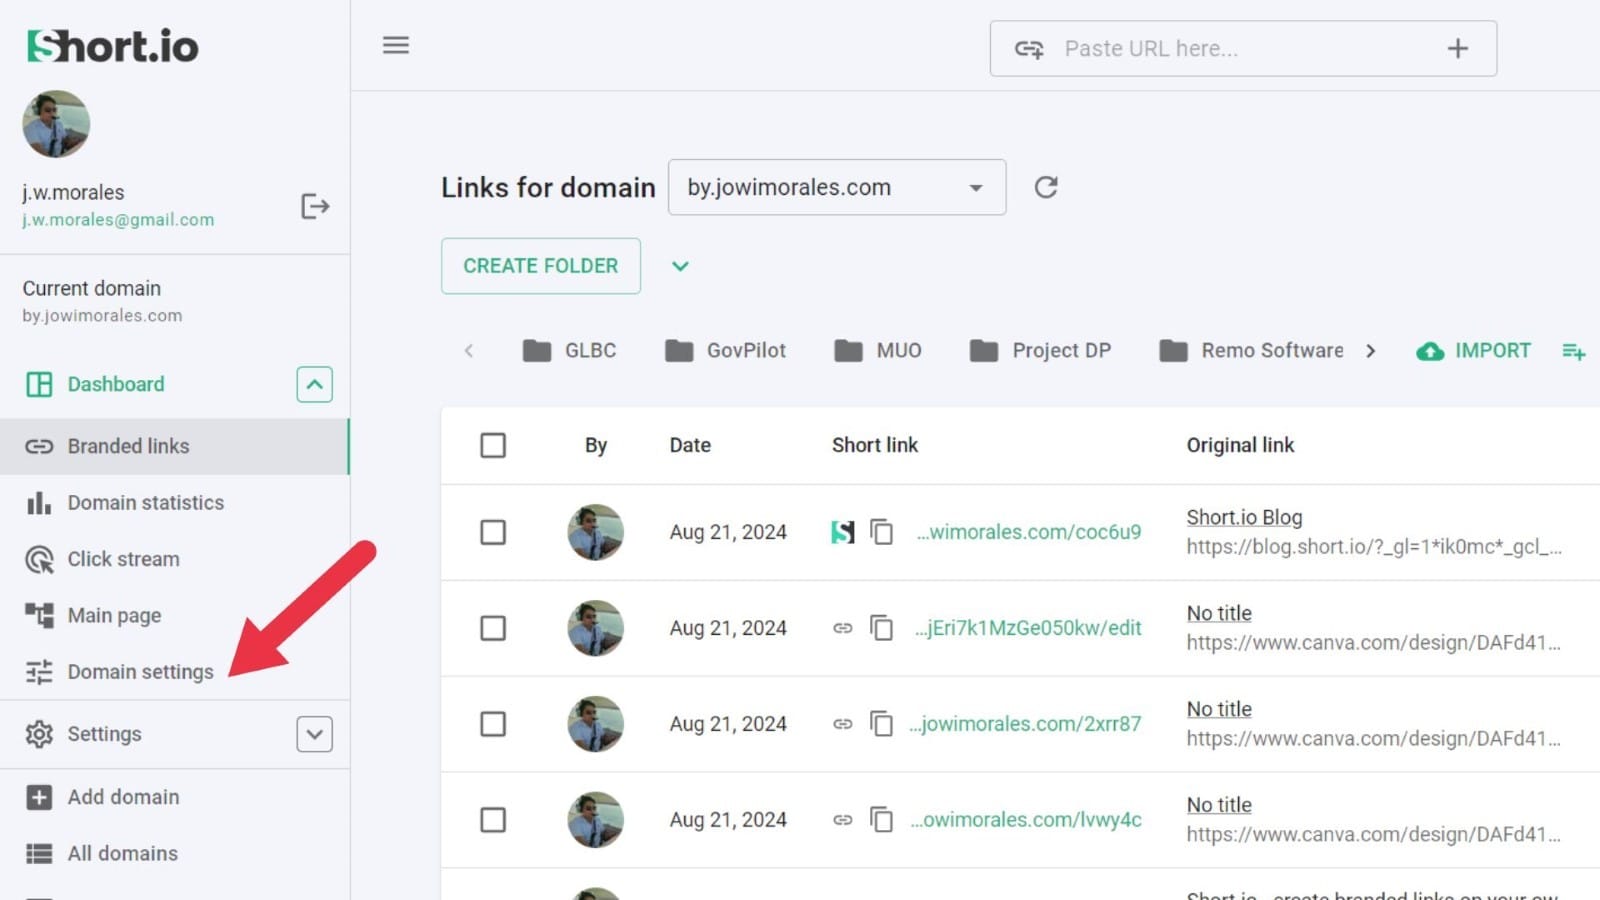This screenshot has width=1600, height=900.
Task: Copy the coc6u9 short link
Action: coord(881,532)
